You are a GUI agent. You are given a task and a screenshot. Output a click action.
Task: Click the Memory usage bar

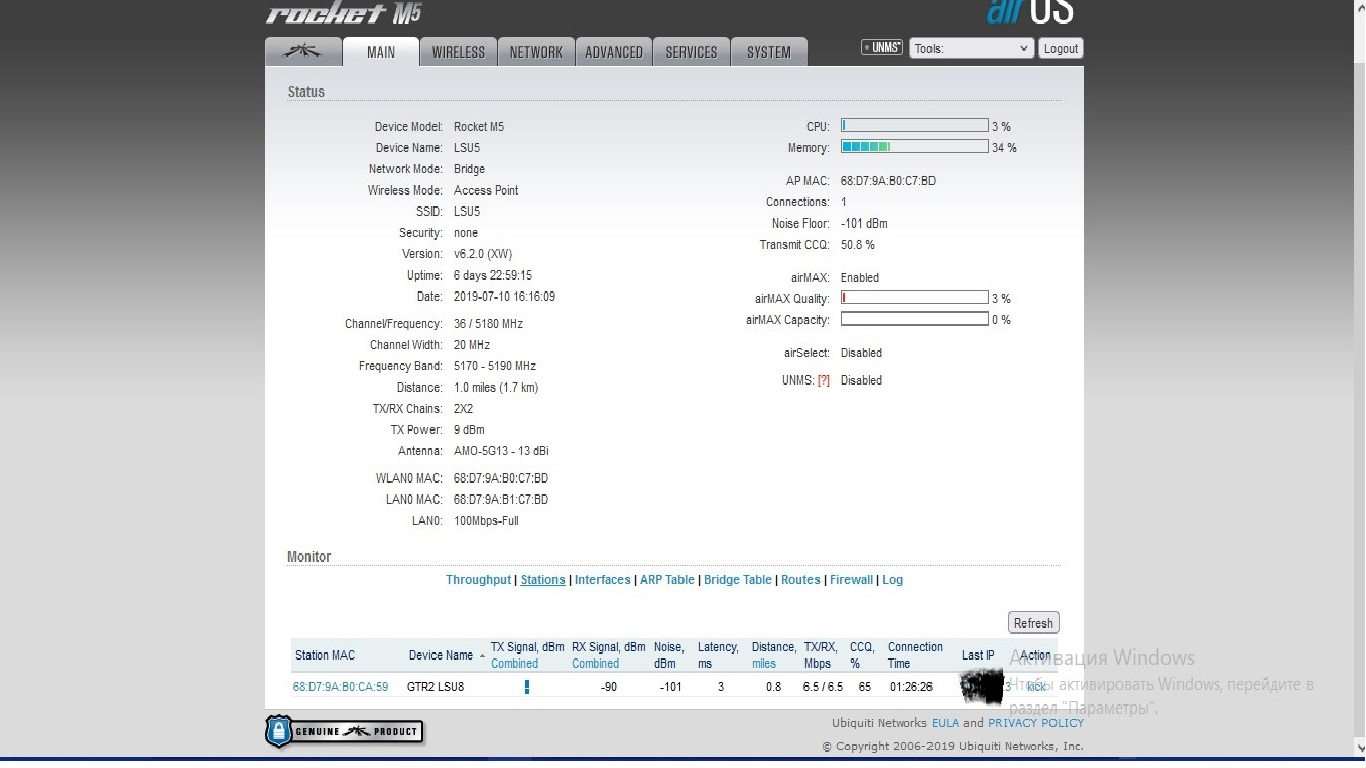914,147
